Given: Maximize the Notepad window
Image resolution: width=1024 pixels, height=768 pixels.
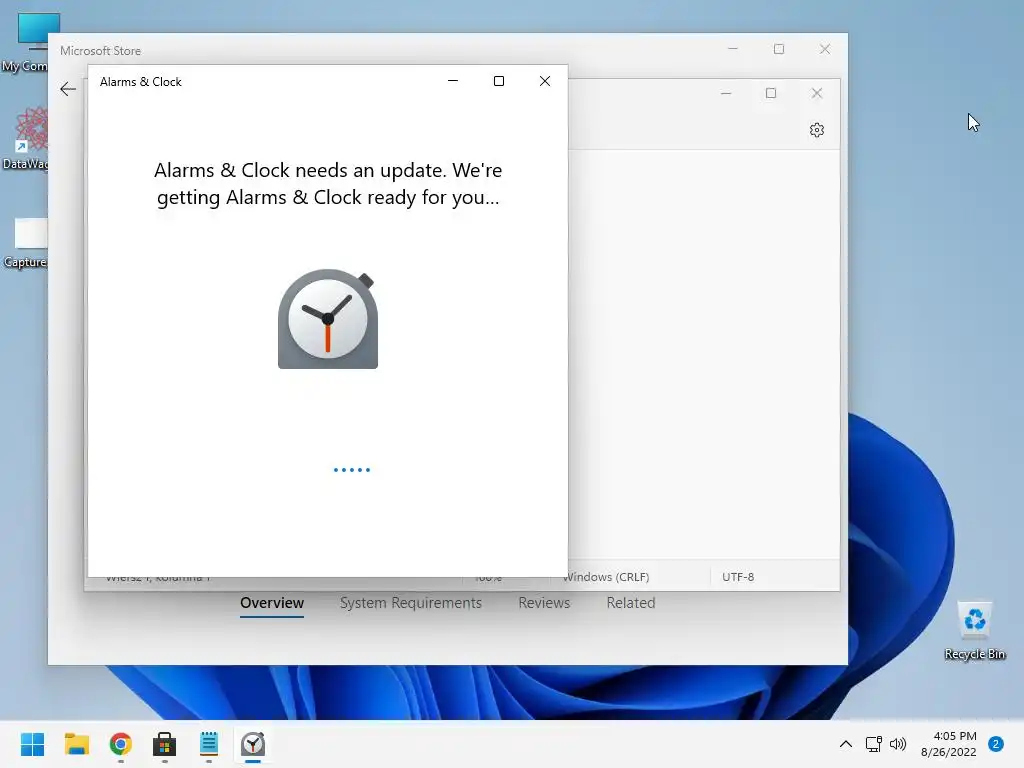Looking at the screenshot, I should point(771,93).
